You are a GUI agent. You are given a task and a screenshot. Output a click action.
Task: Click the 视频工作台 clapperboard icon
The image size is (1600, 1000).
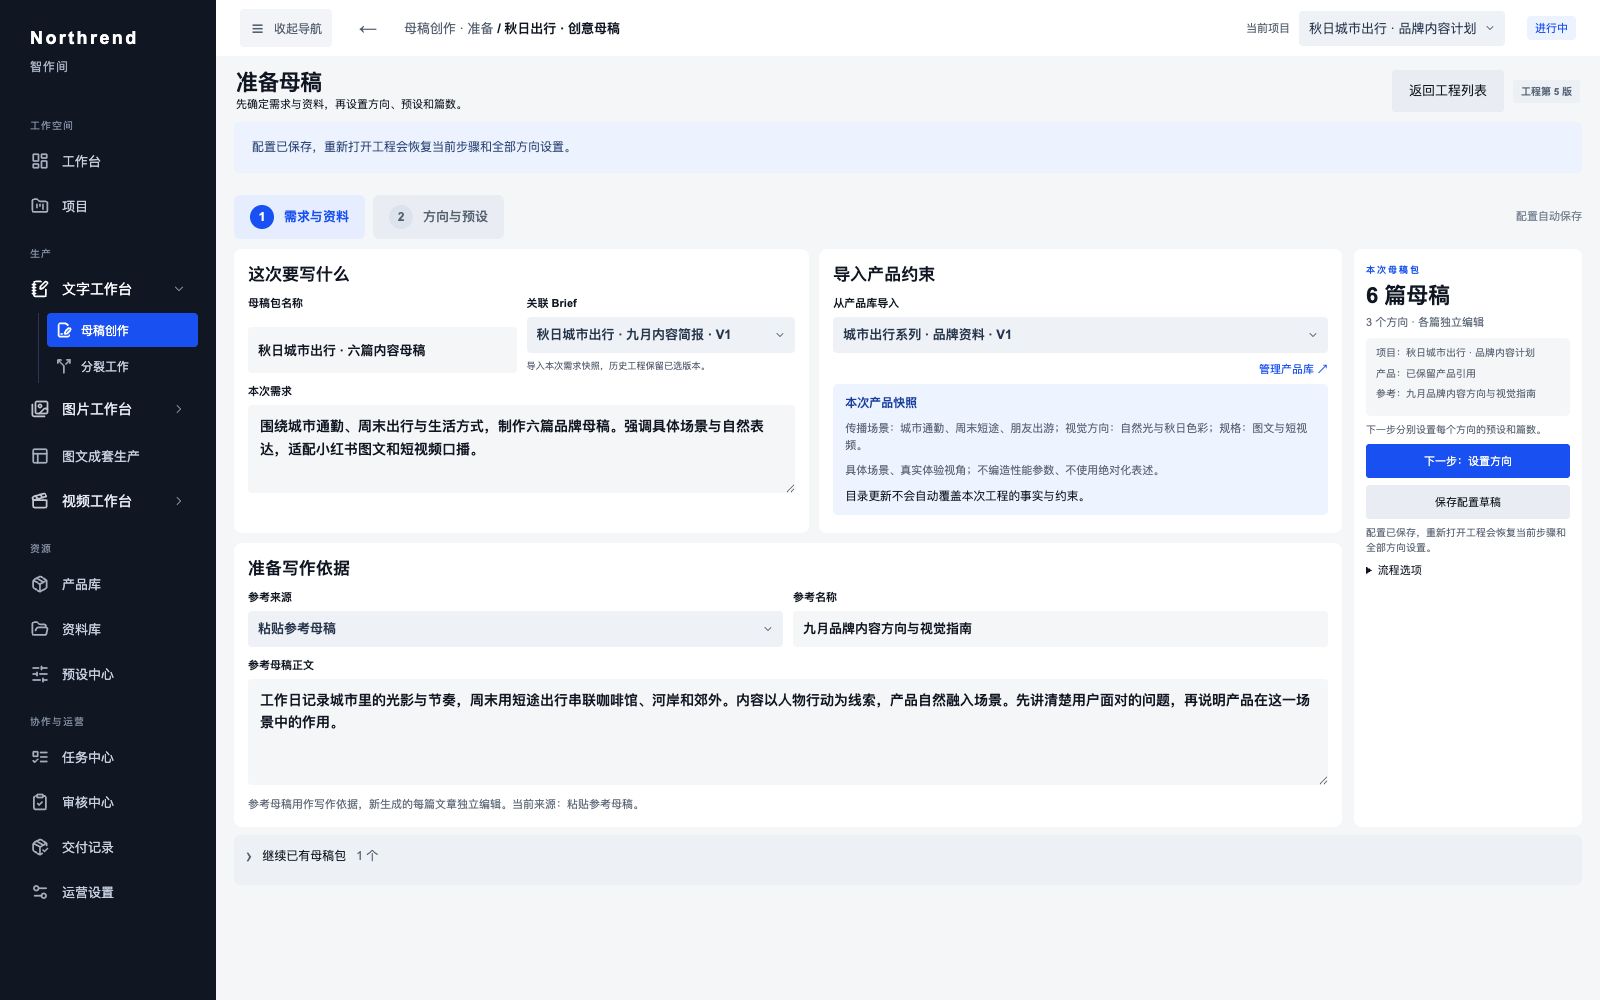click(x=40, y=501)
